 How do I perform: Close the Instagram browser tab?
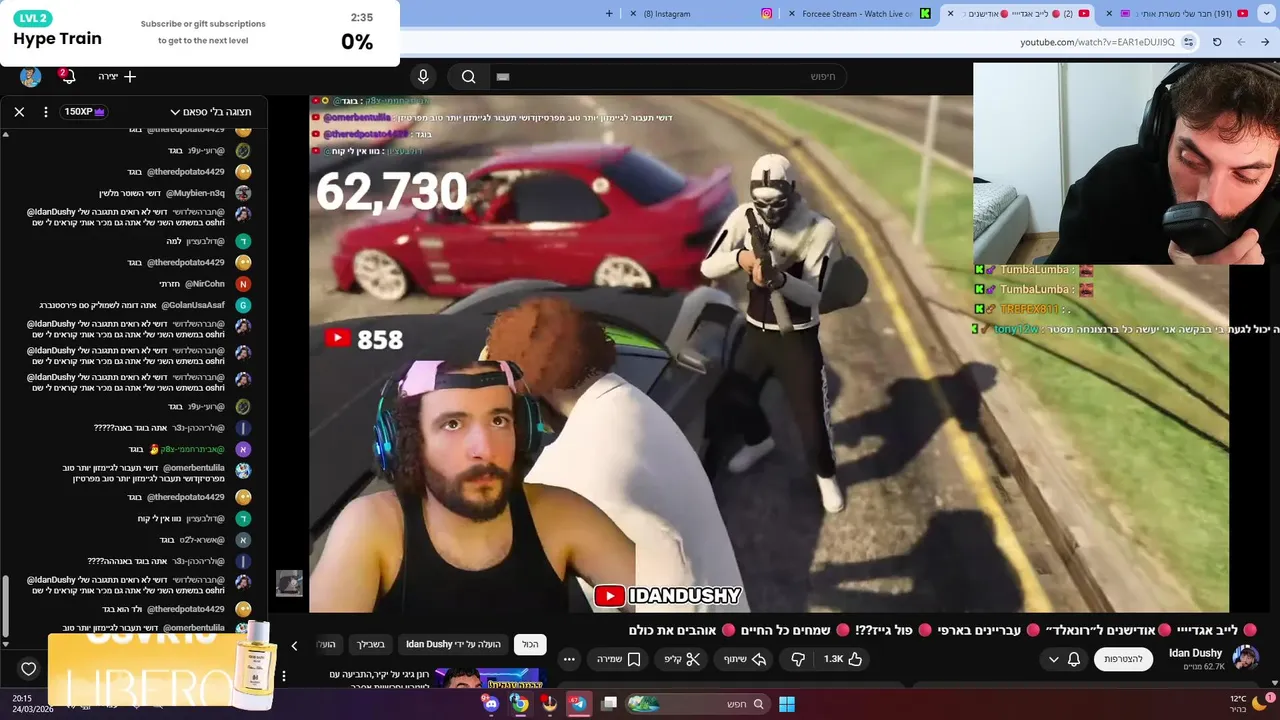(x=632, y=14)
